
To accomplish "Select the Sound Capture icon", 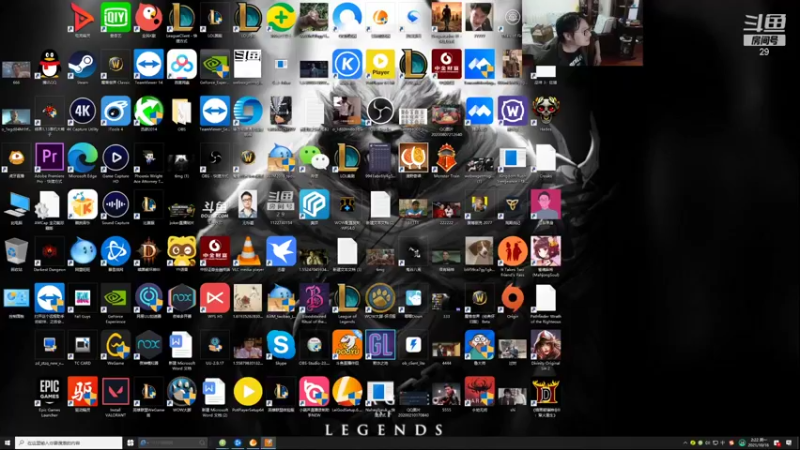I will (115, 207).
